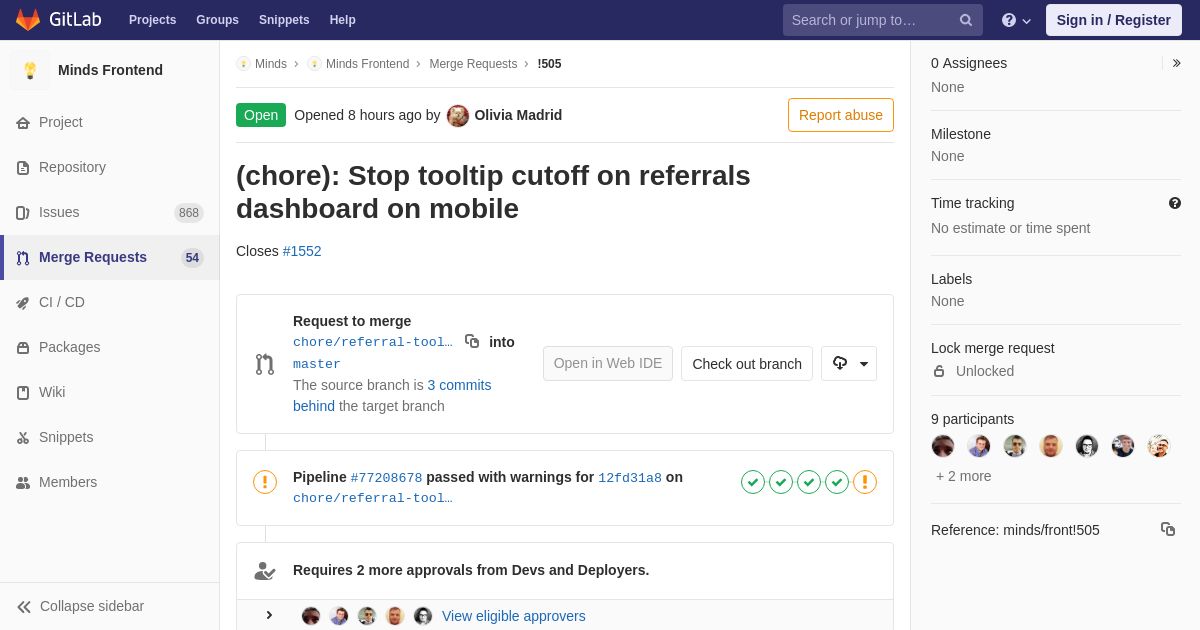Open the Snippets sidebar section
The height and width of the screenshot is (630, 1200).
tap(110, 437)
